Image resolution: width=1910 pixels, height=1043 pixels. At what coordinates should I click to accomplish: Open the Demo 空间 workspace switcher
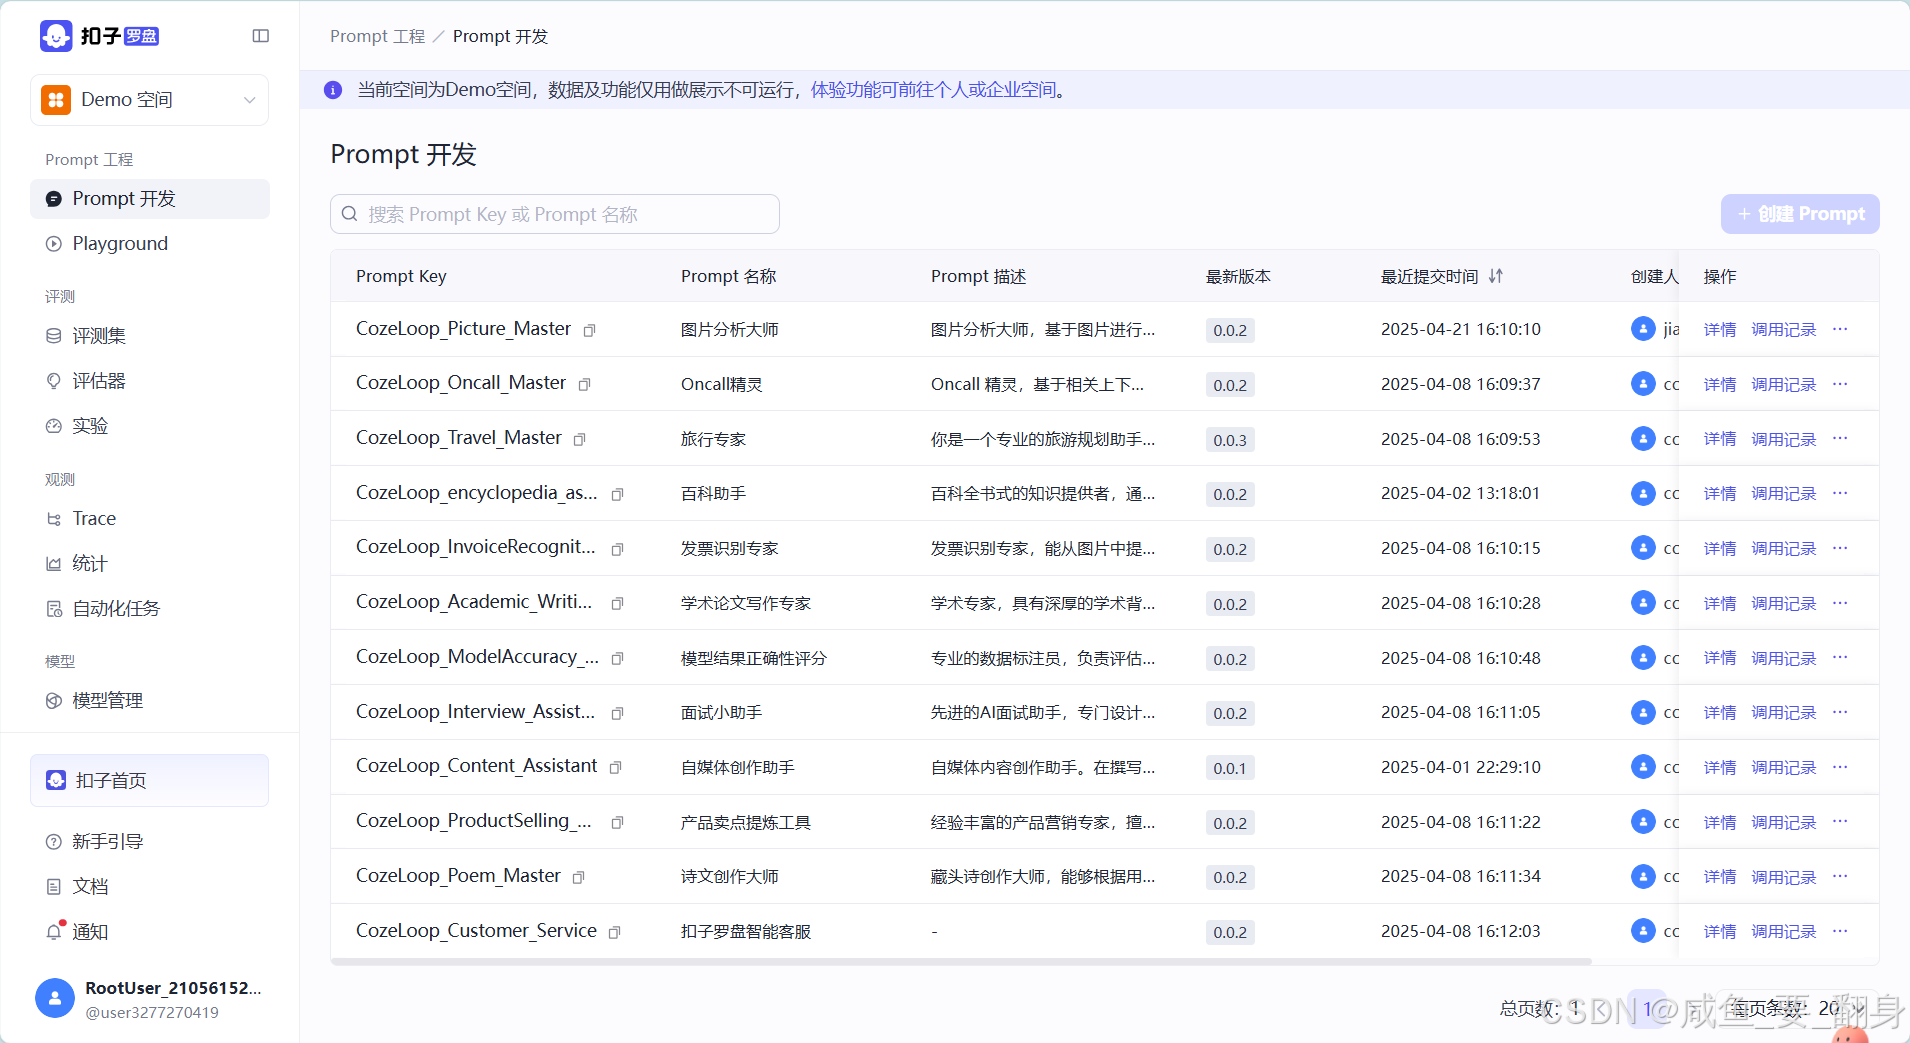(x=148, y=99)
